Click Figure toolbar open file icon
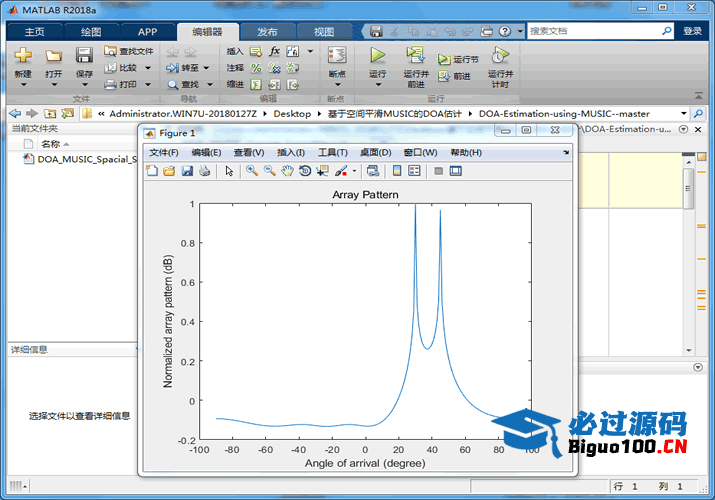 click(x=169, y=171)
